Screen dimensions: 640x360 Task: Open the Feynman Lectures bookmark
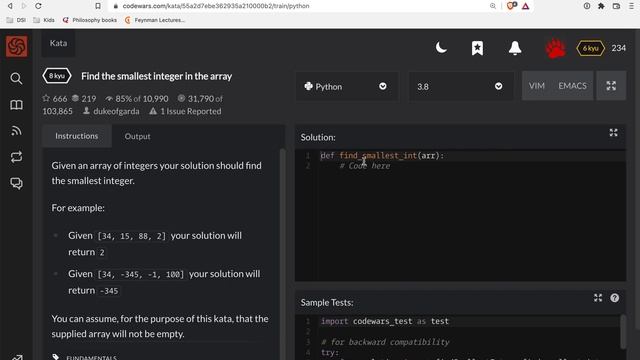[155, 20]
